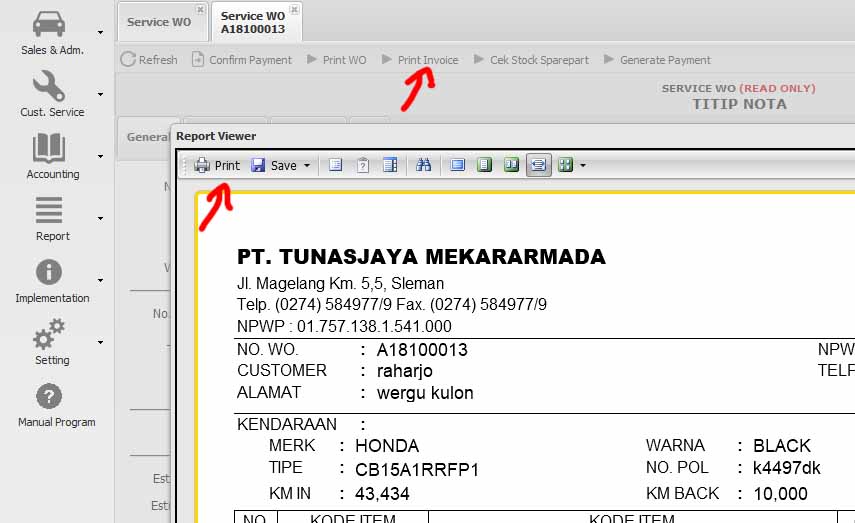The height and width of the screenshot is (523, 855).
Task: Select the Service WO A18100013 tab
Action: pyautogui.click(x=252, y=22)
